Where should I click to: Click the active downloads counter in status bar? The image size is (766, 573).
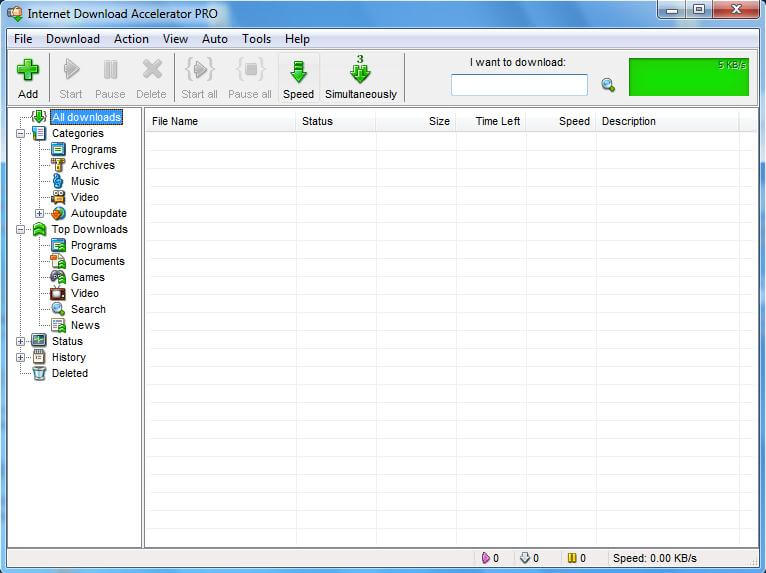point(490,558)
